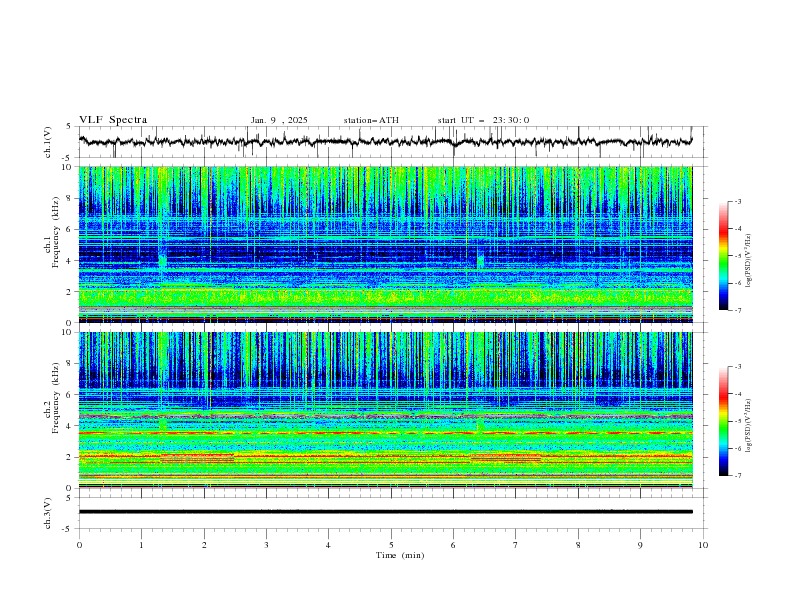Click ch.2 color bar tick "-4"
Screen dimensions: 792x612
[738, 394]
